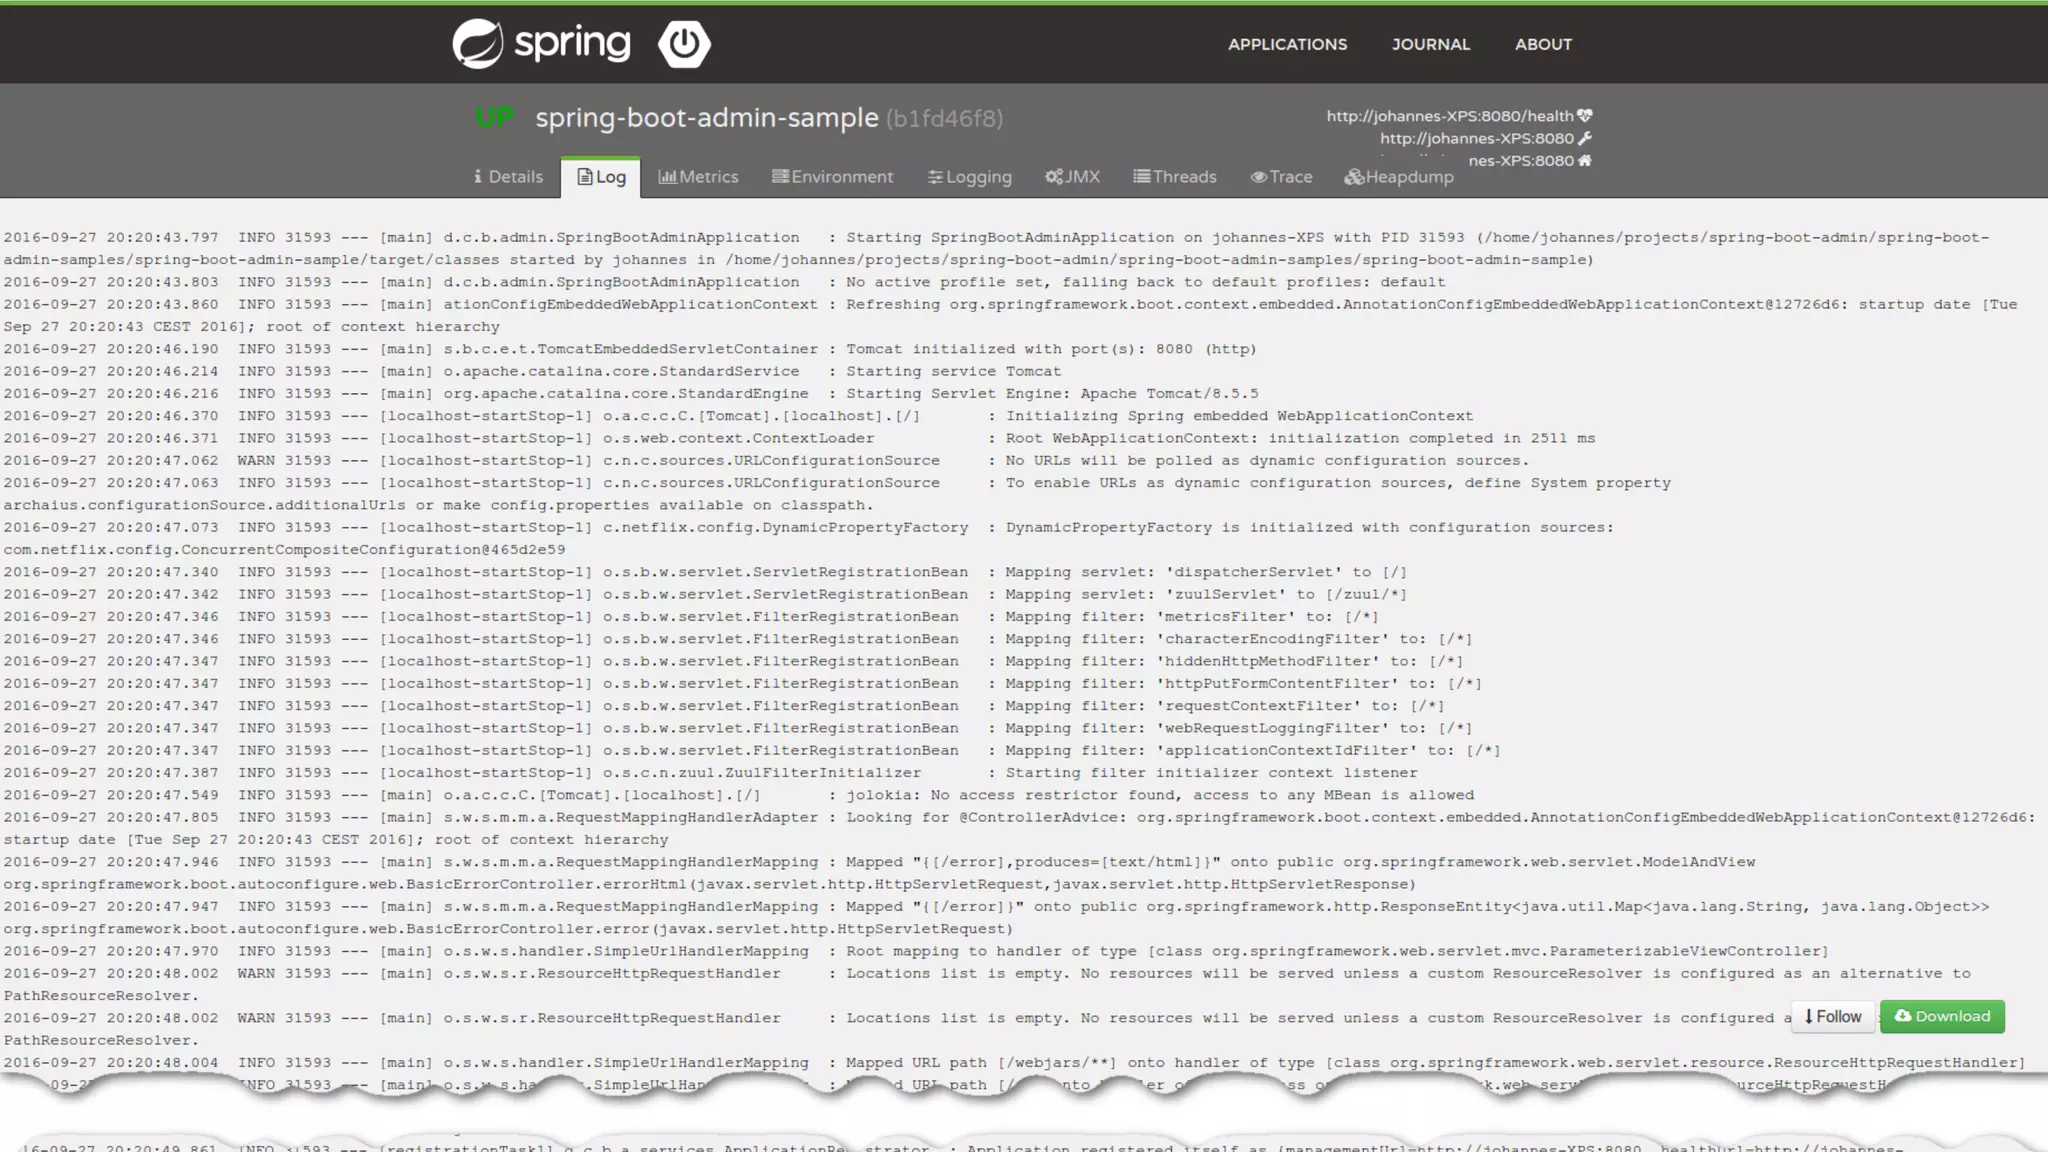Open Journal in top navigation
Image resolution: width=2048 pixels, height=1152 pixels.
tap(1430, 44)
